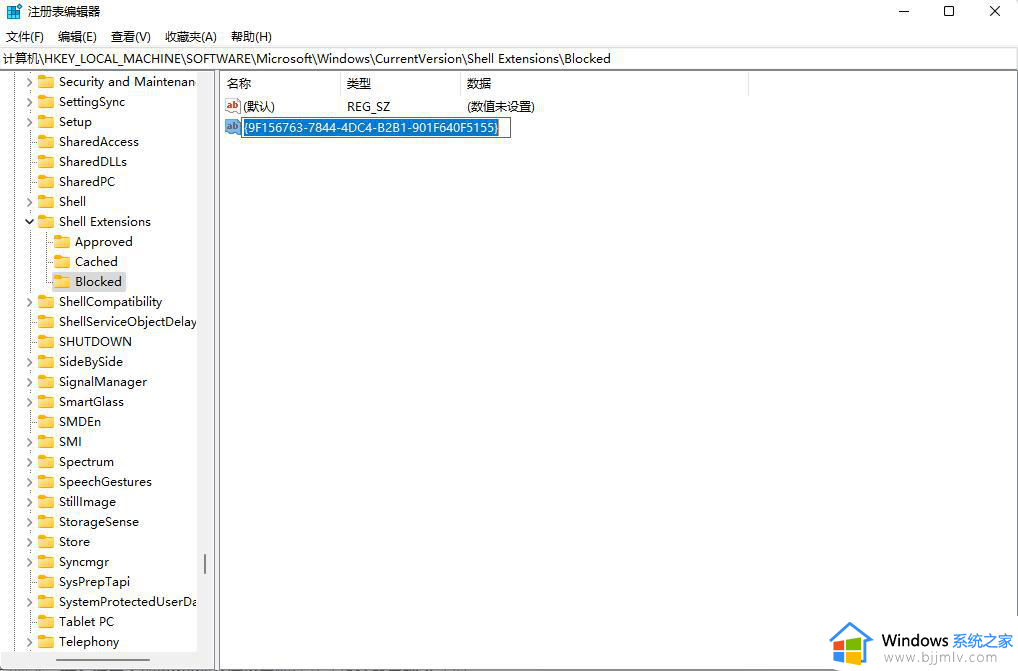Expand the StillImage key

(29, 503)
